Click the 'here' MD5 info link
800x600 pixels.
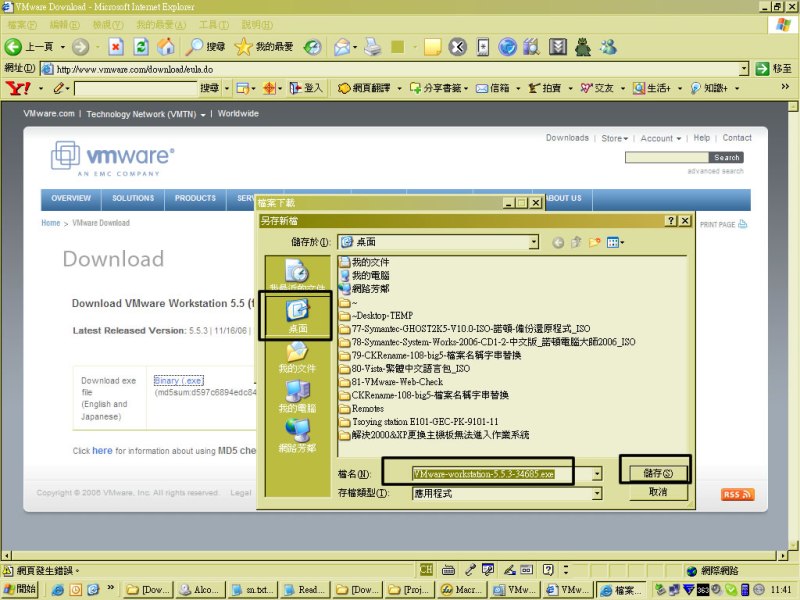pos(102,451)
